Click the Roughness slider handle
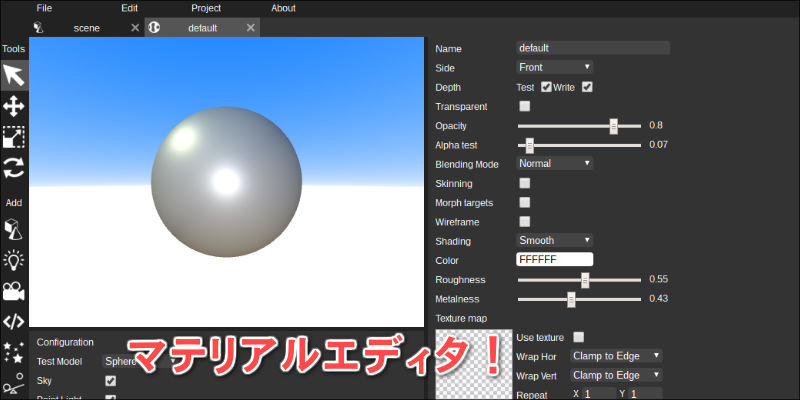Viewport: 800px width, 400px height. 585,280
